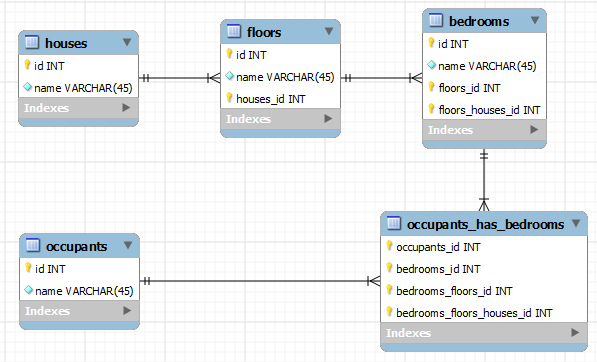This screenshot has height=362, width=597.
Task: Expand Indexes section of occupants_has_bedrooms
Action: (575, 333)
